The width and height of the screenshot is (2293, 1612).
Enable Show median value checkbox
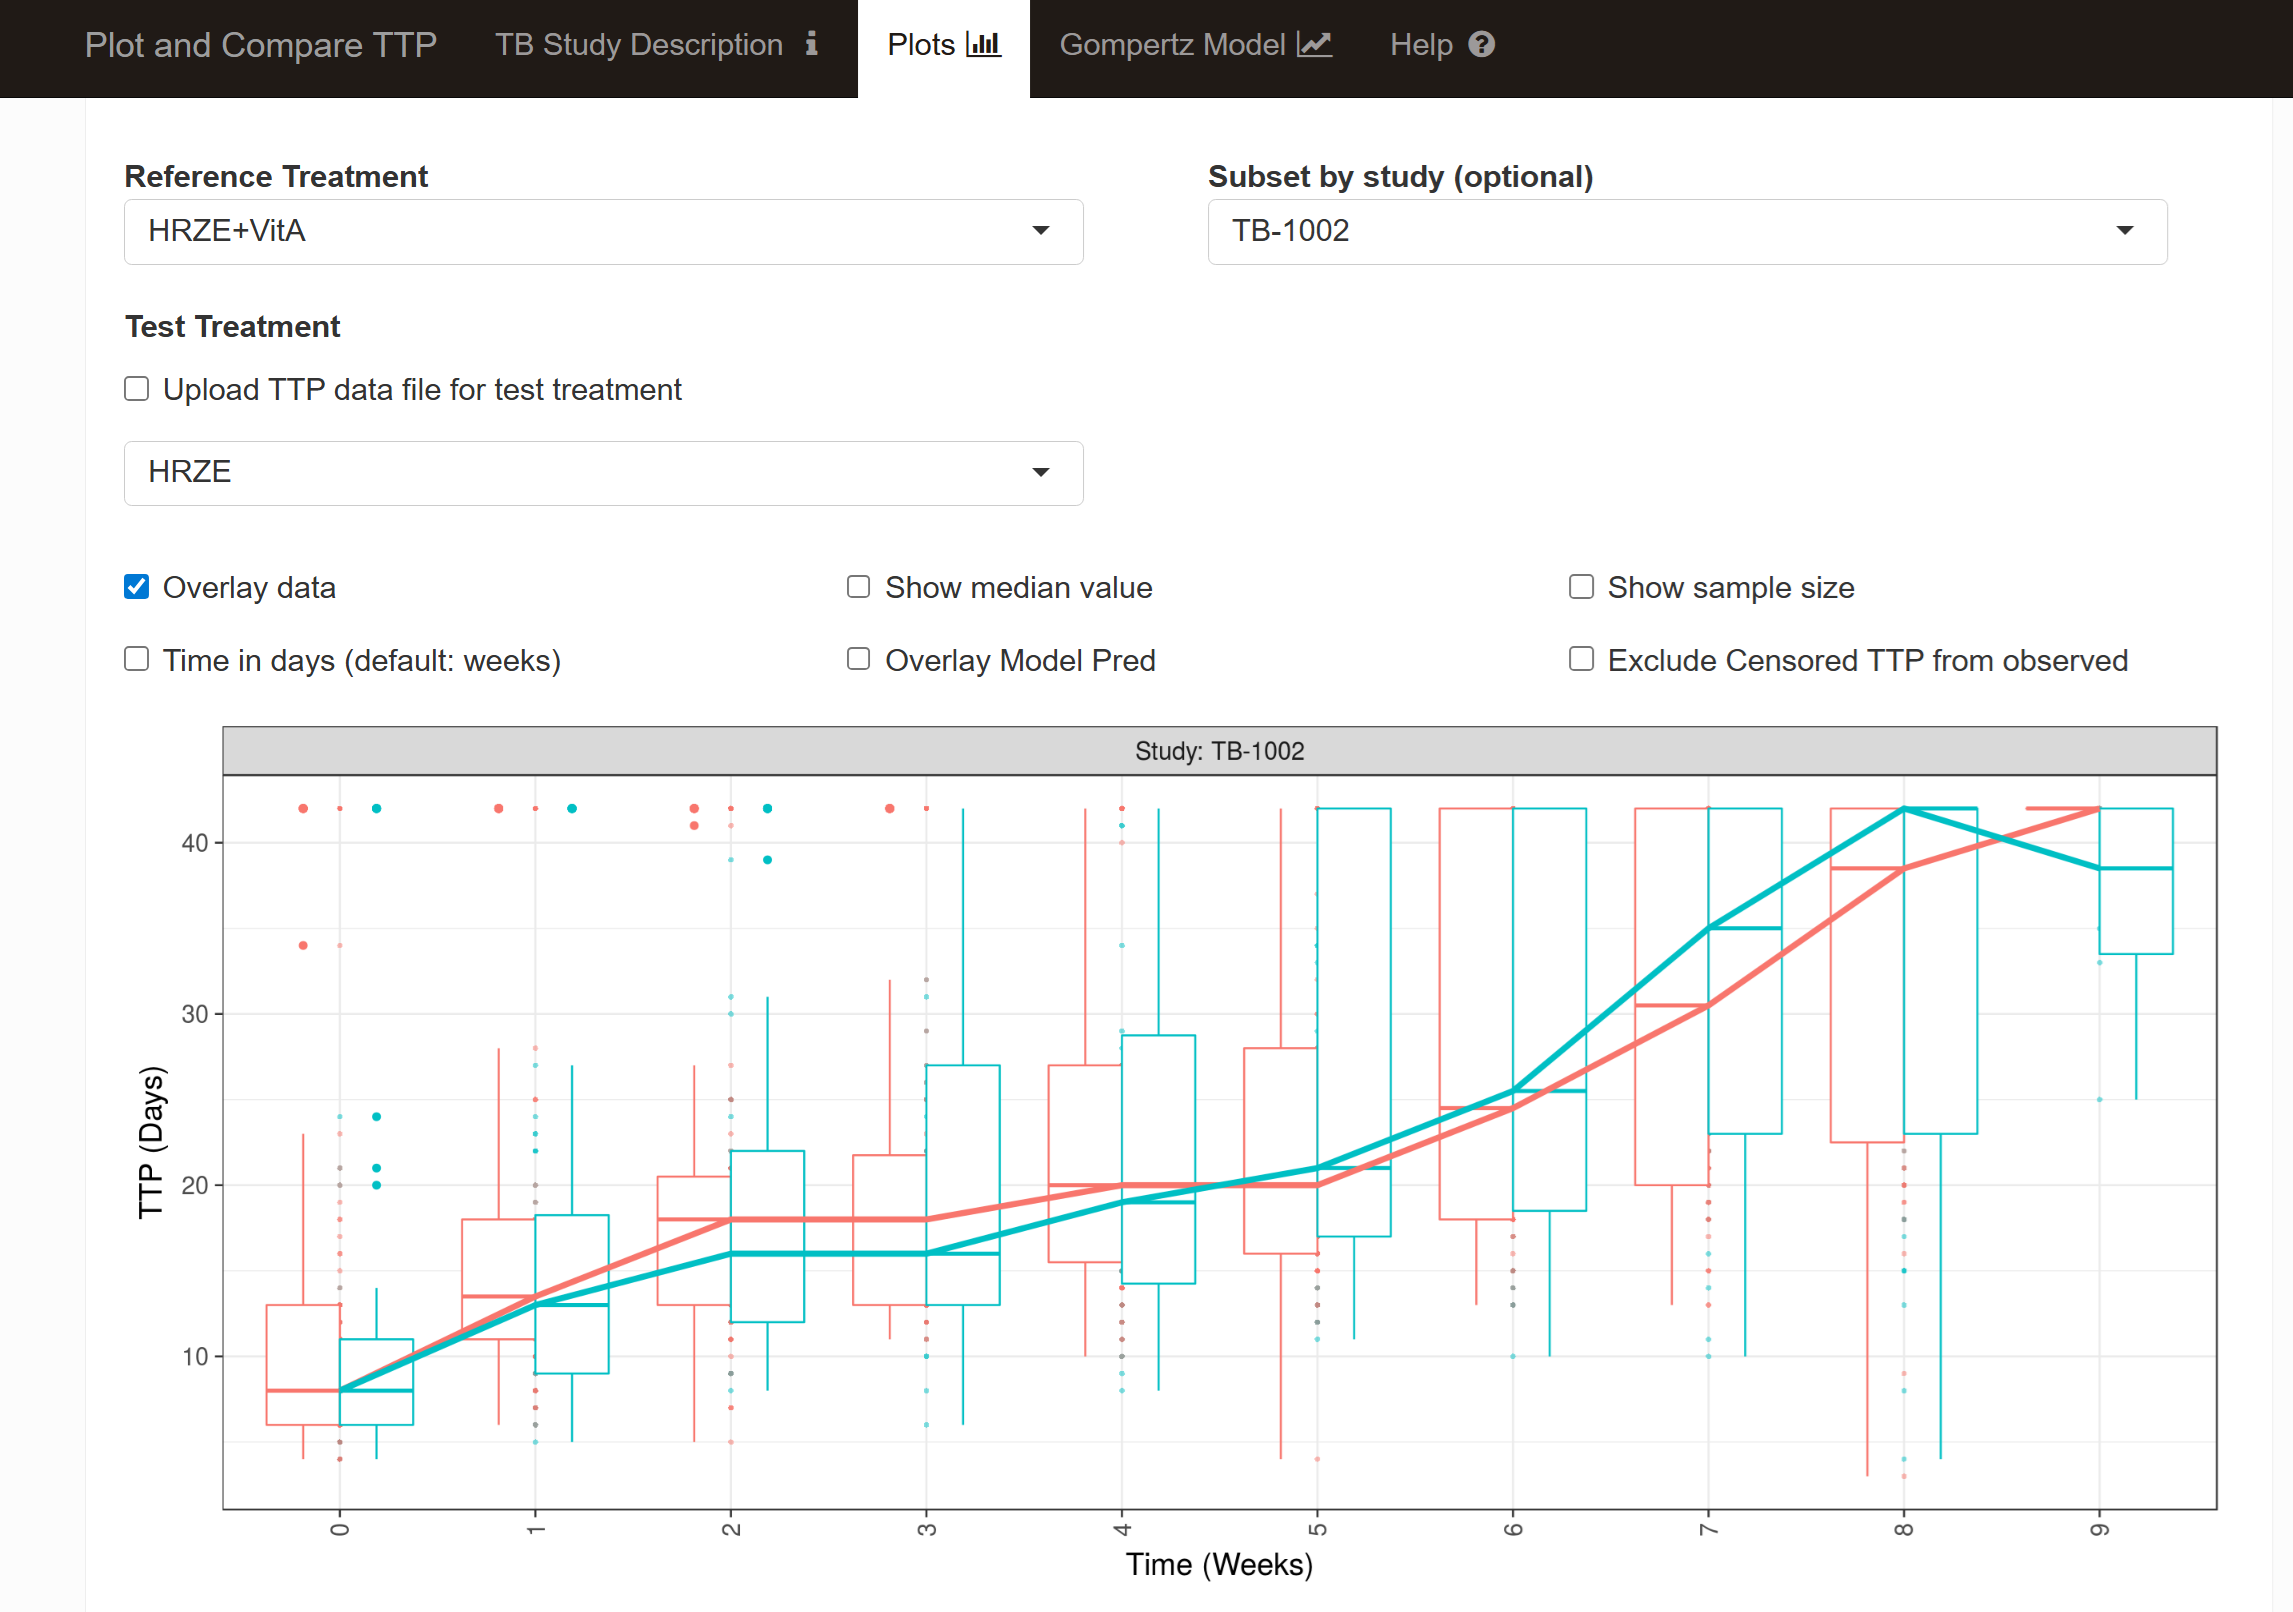pos(858,587)
